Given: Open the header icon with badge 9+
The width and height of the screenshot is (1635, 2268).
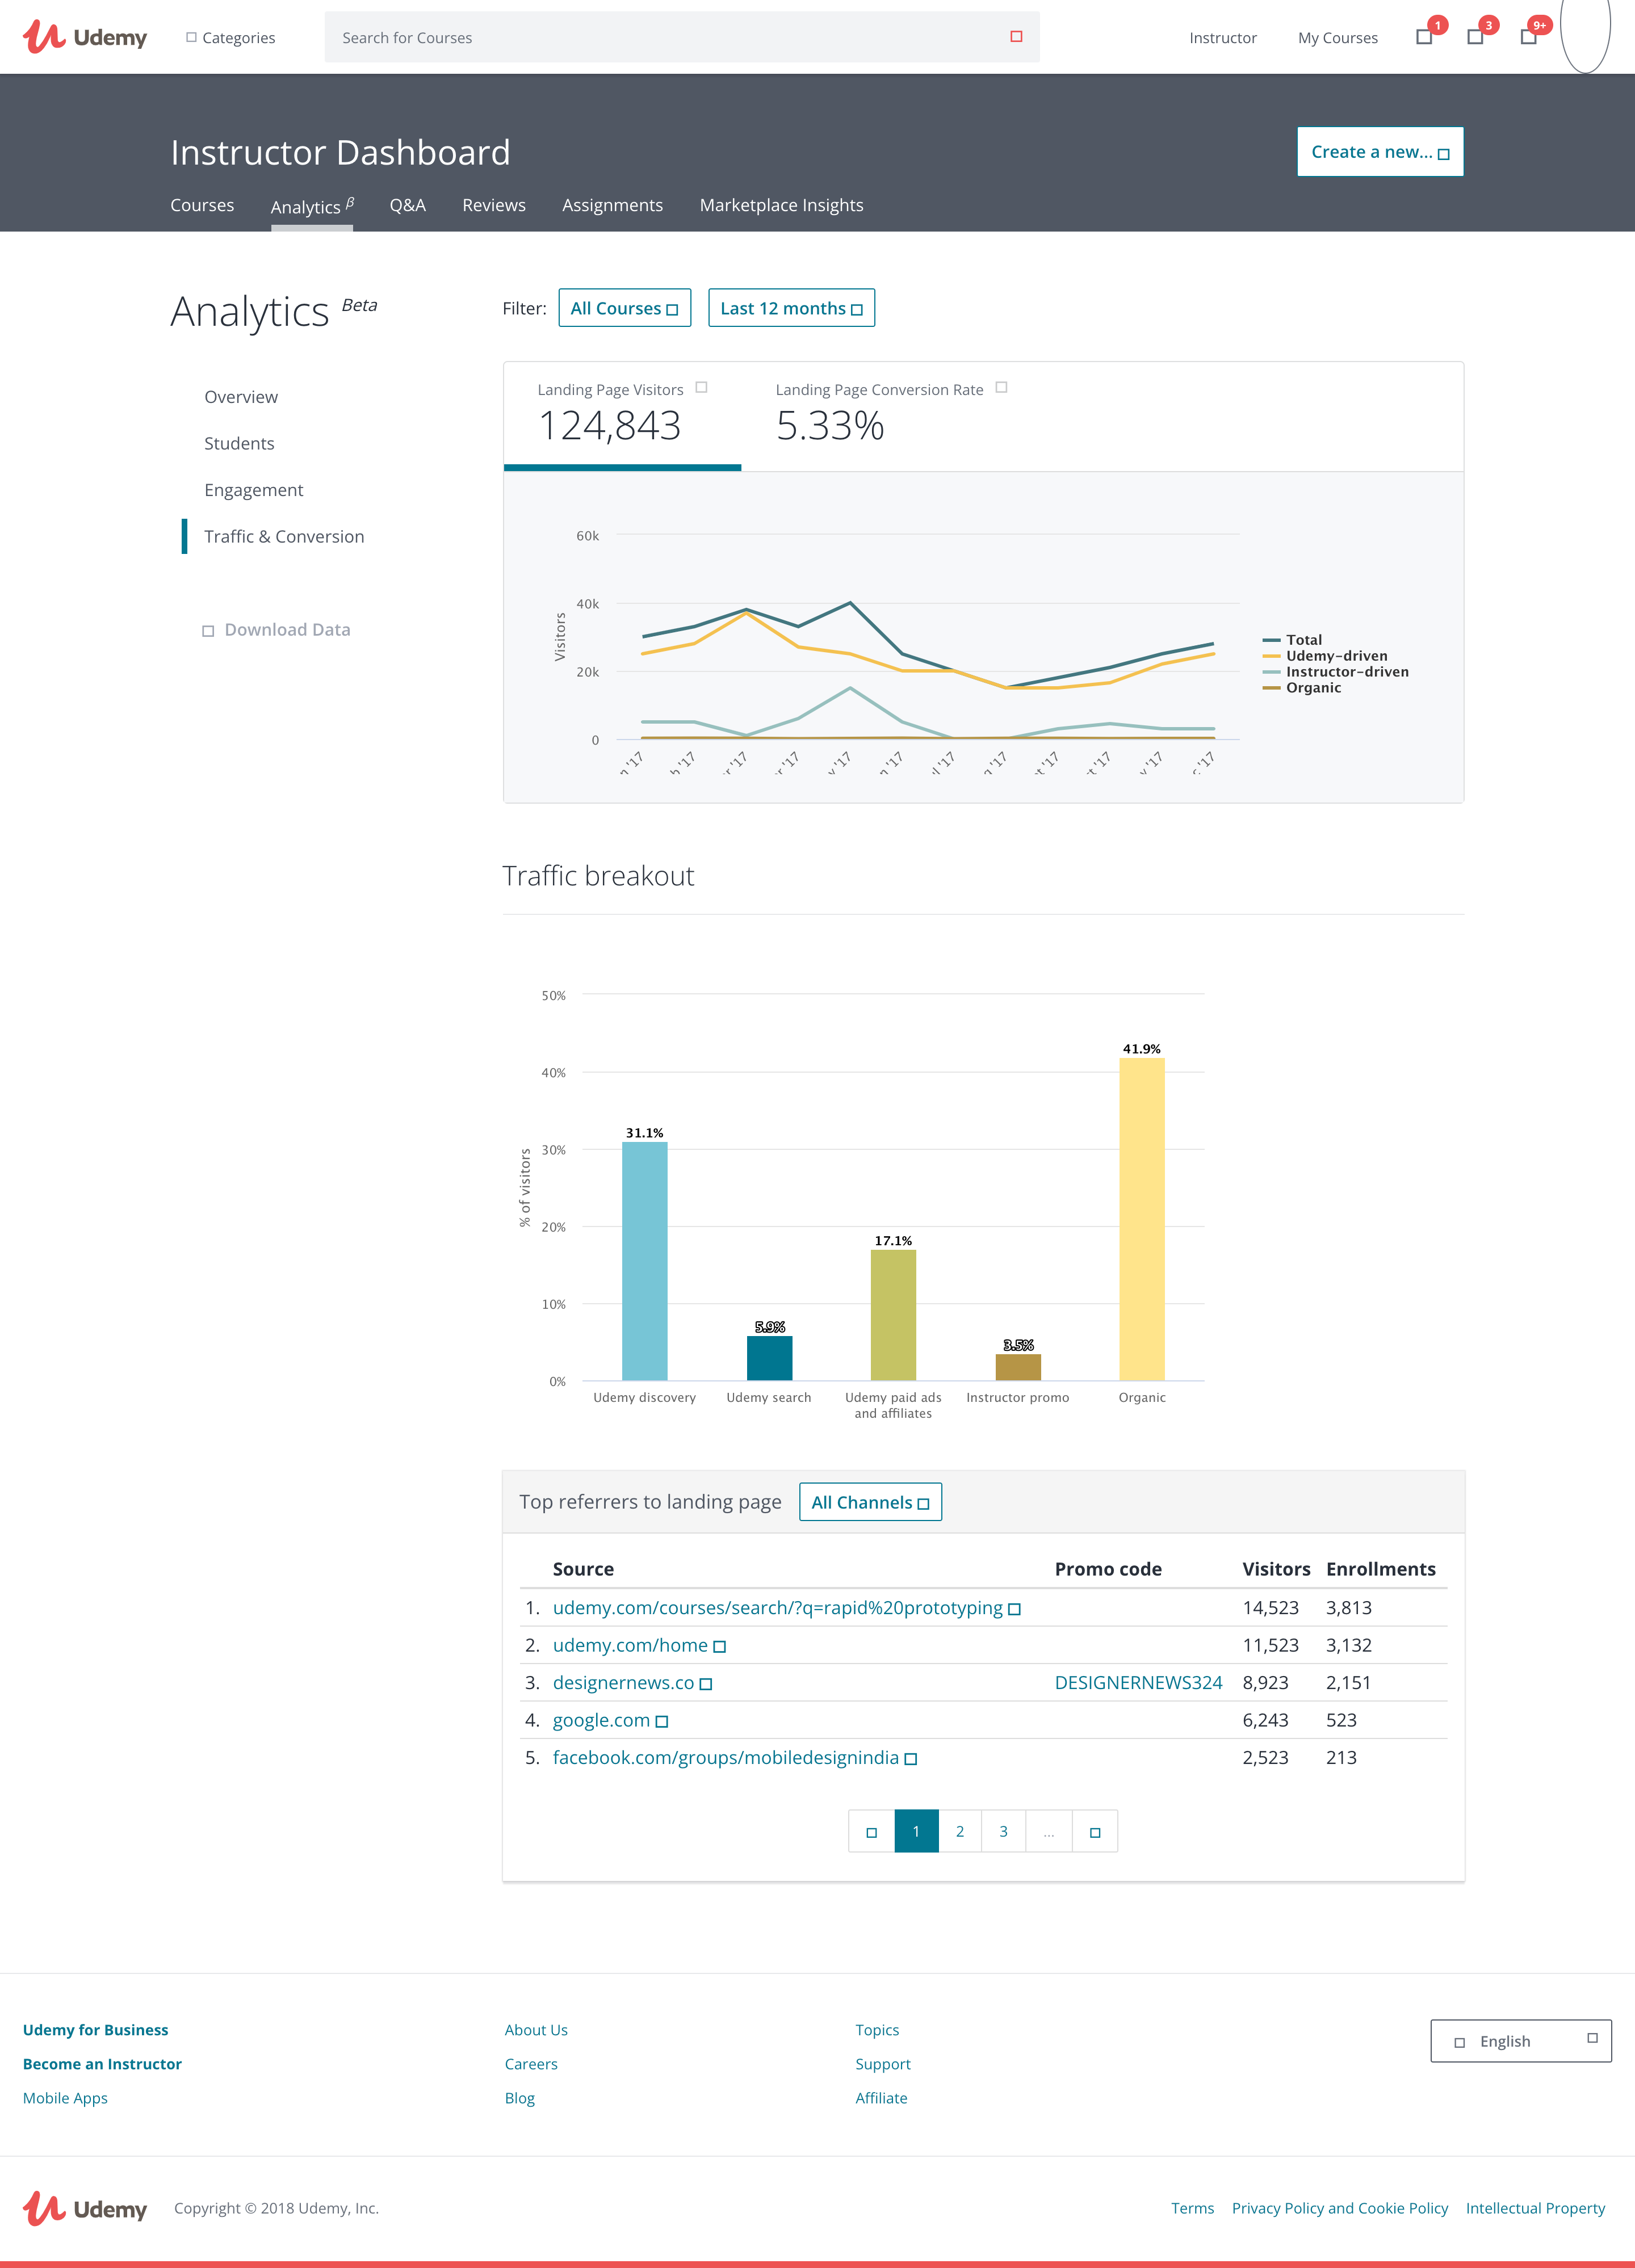Looking at the screenshot, I should tap(1528, 37).
